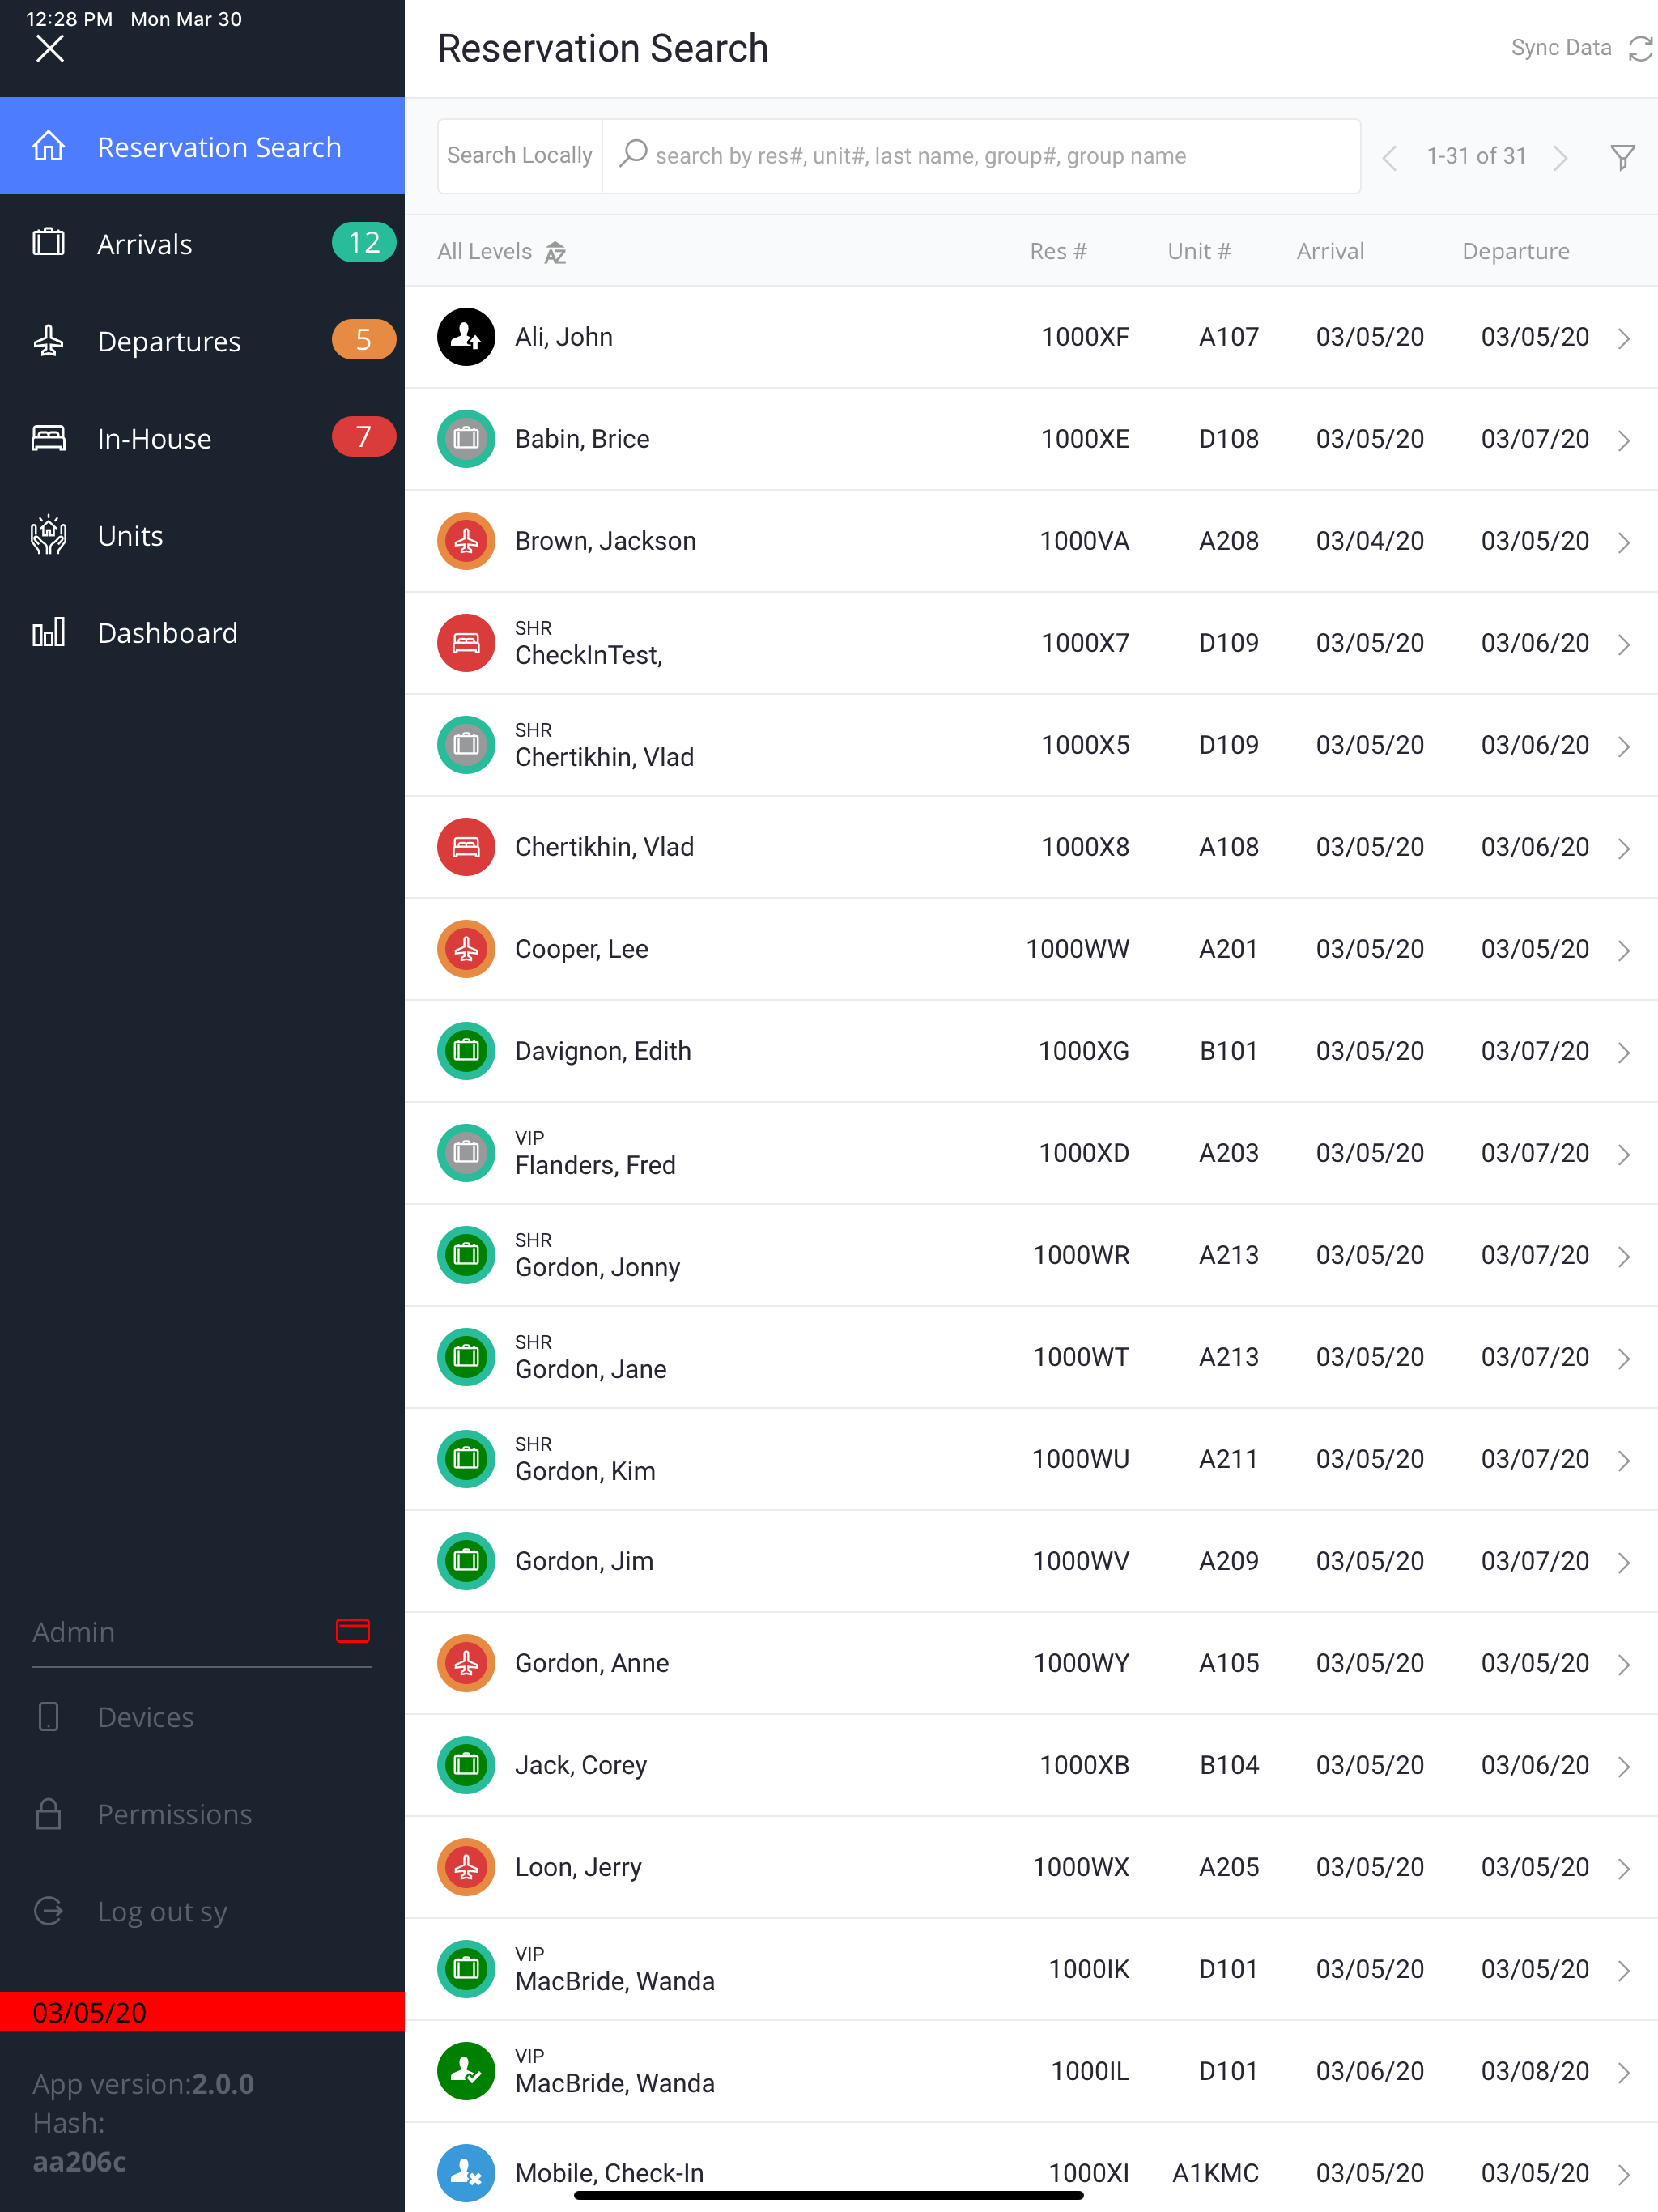Click the magnifying glass search icon
This screenshot has width=1658, height=2212.
633,153
